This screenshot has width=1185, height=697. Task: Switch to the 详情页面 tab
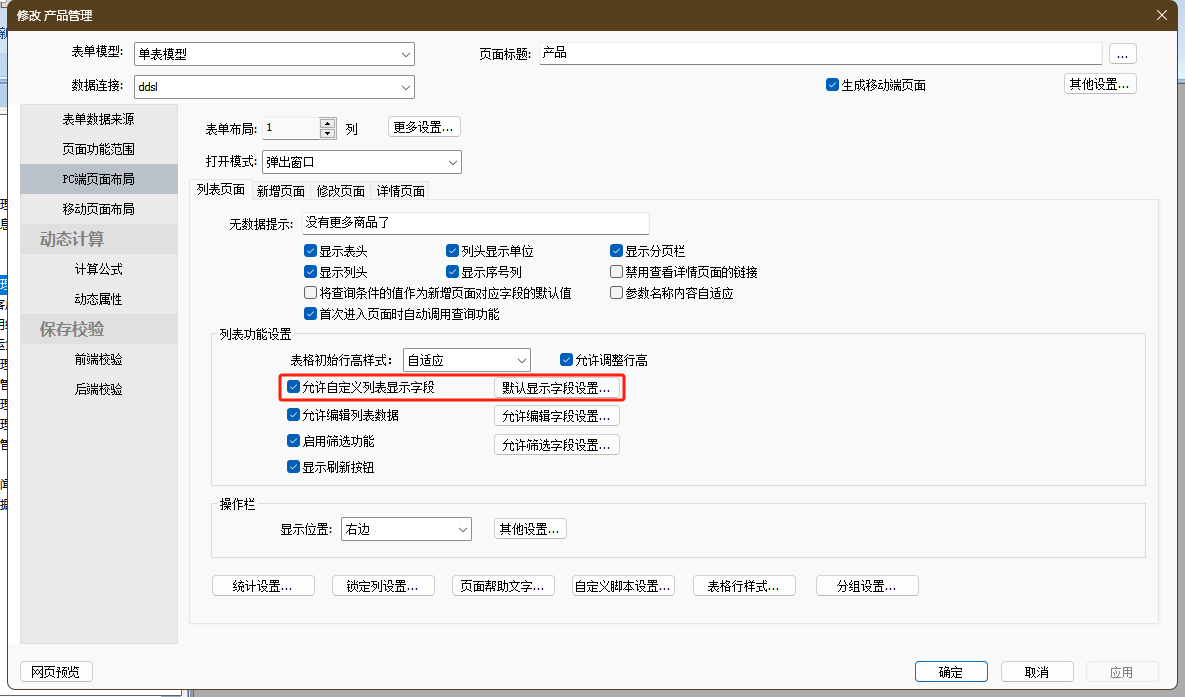coord(400,191)
